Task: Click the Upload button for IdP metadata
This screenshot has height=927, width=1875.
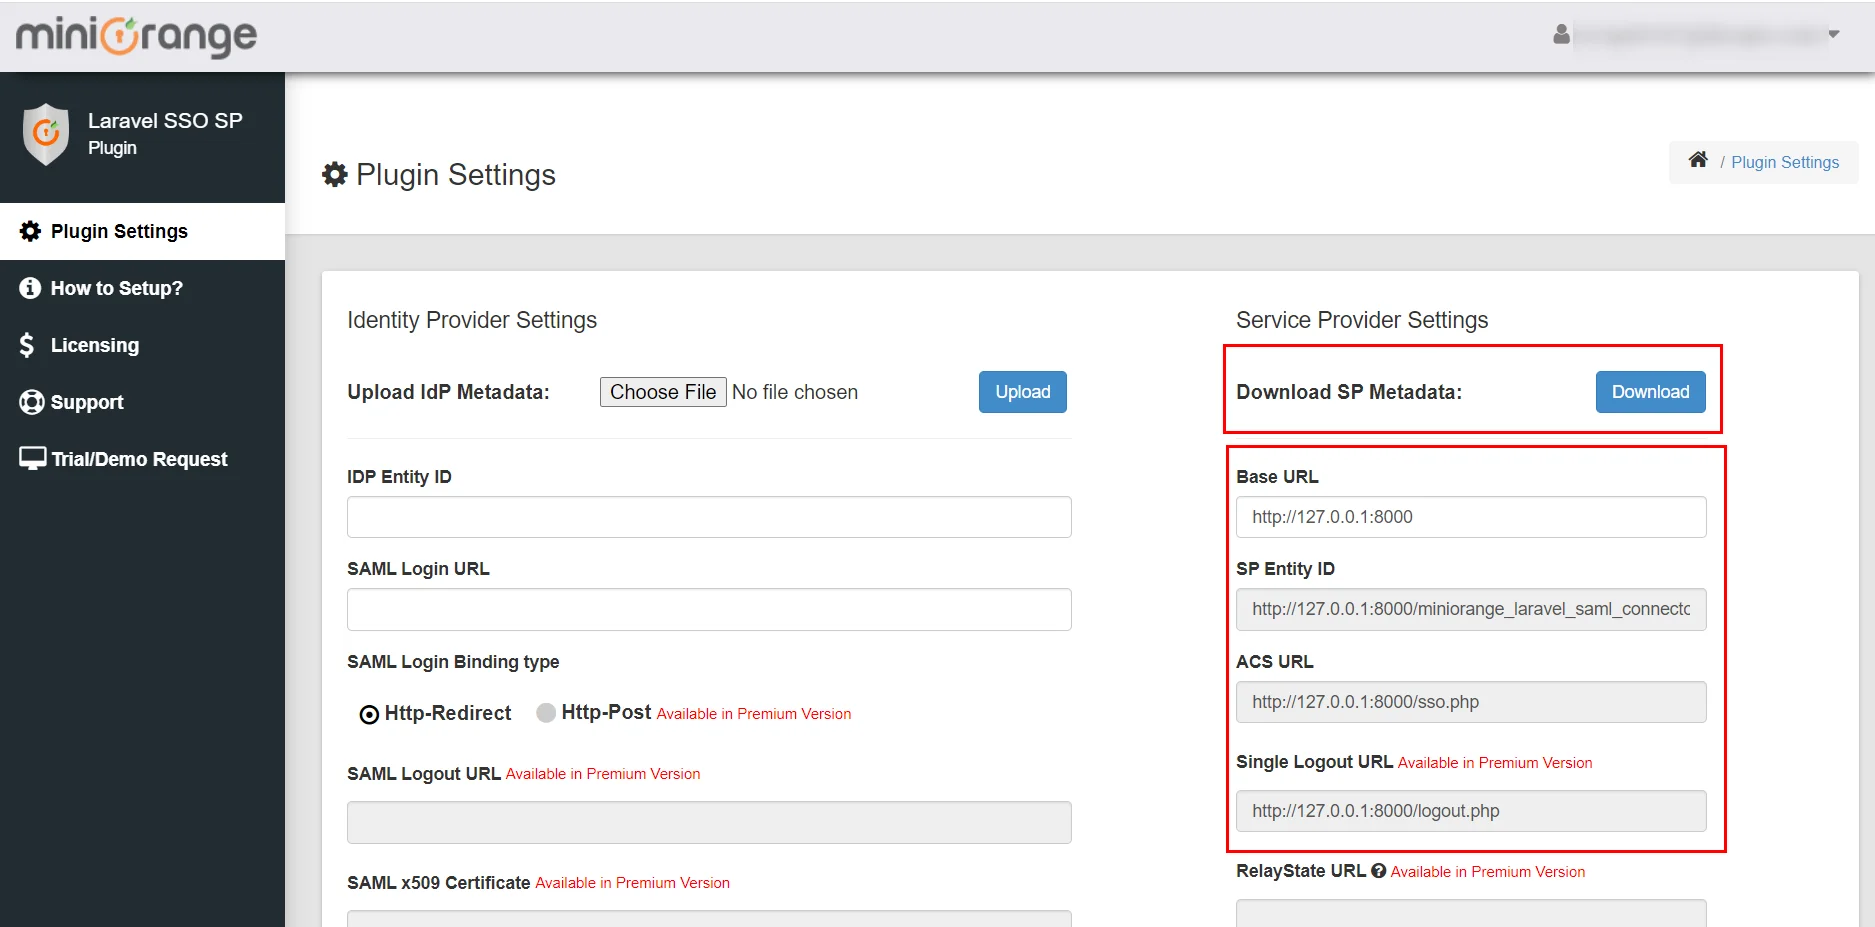Action: tap(1022, 392)
